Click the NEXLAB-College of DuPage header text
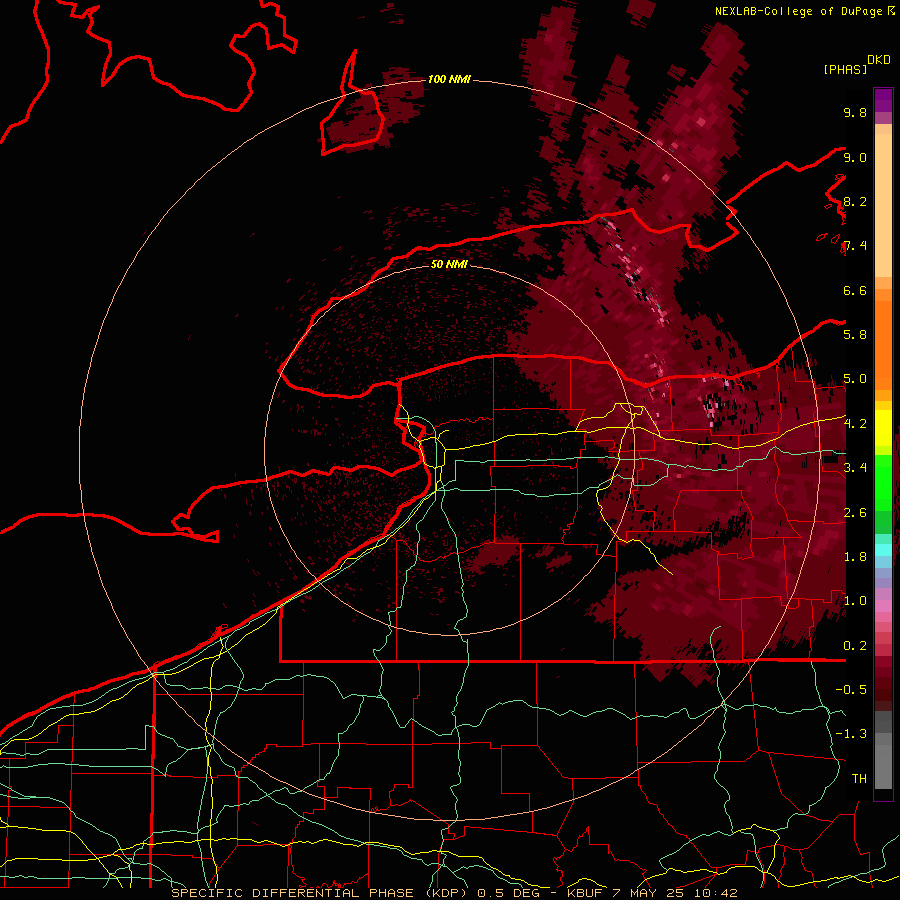 (x=798, y=11)
